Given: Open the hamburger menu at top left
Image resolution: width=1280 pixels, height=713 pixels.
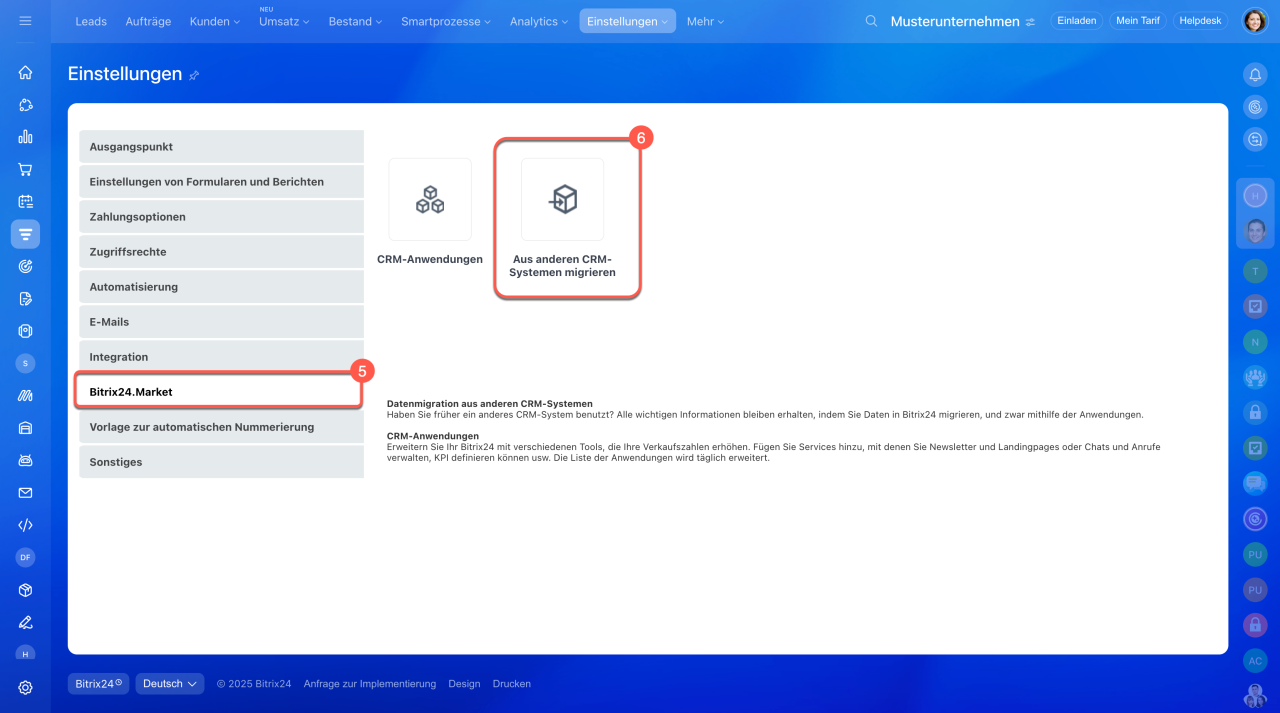Looking at the screenshot, I should click(x=25, y=21).
